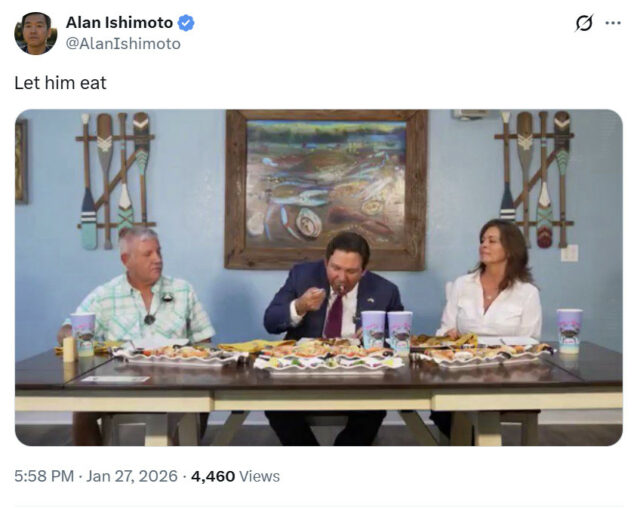Open the three-dot more options menu
This screenshot has height=508, width=640.
[x=613, y=23]
